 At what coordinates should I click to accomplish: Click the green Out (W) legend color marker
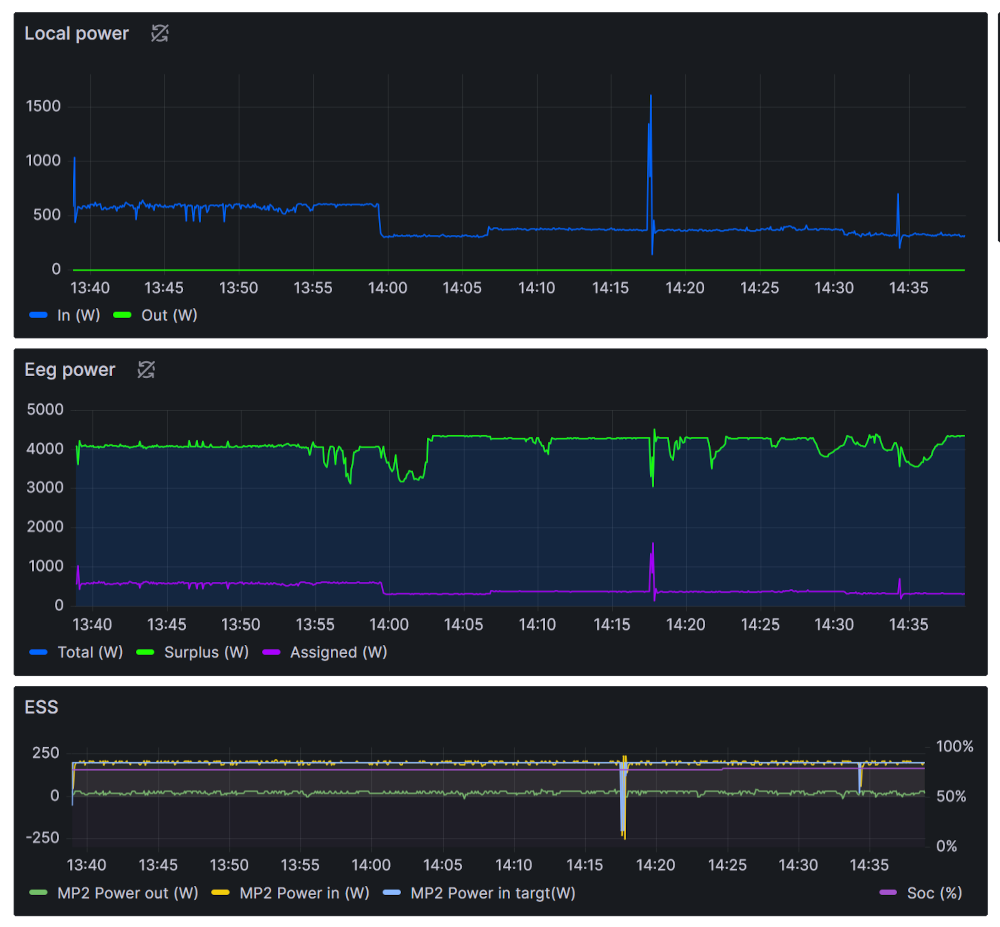(x=123, y=315)
